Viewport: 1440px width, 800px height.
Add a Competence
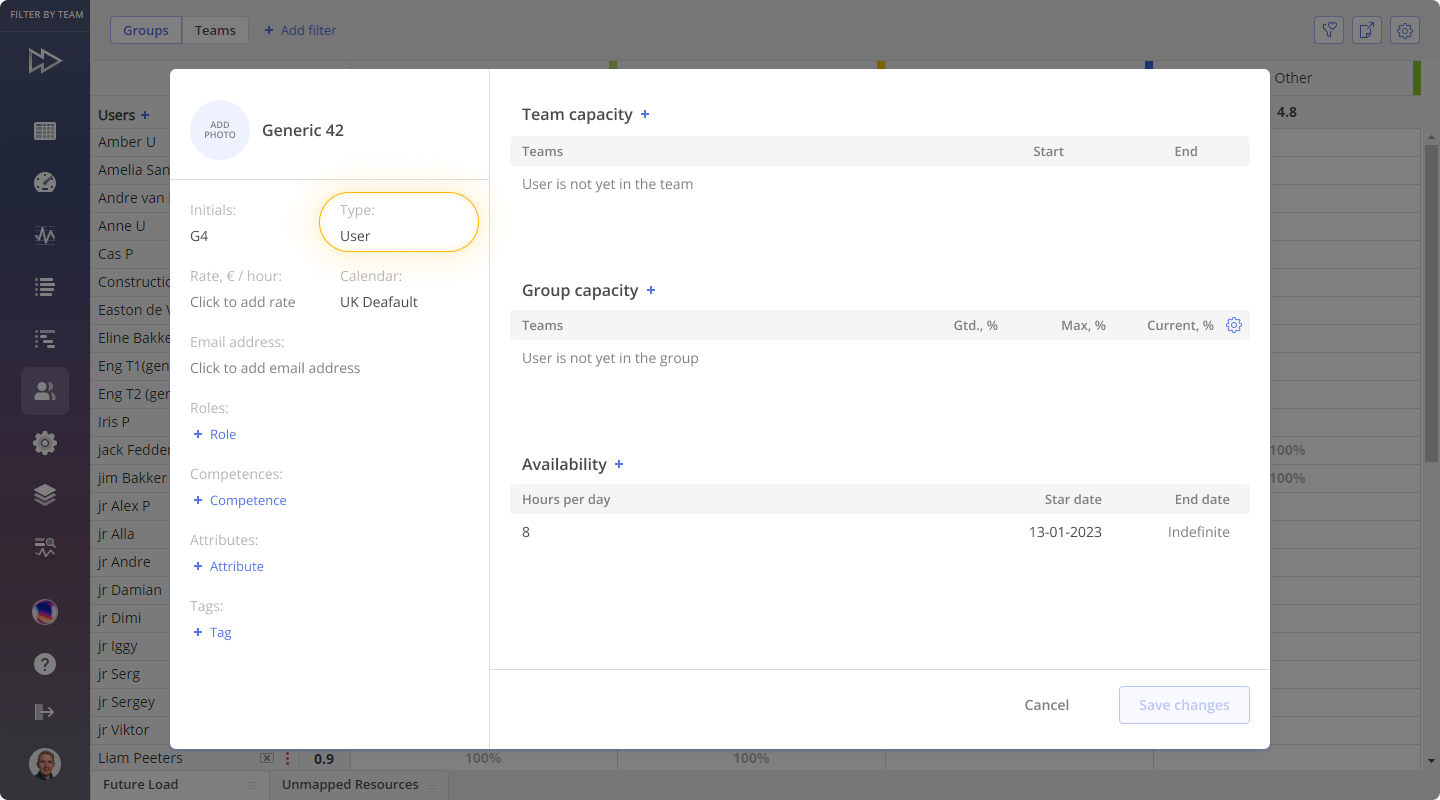coord(239,500)
